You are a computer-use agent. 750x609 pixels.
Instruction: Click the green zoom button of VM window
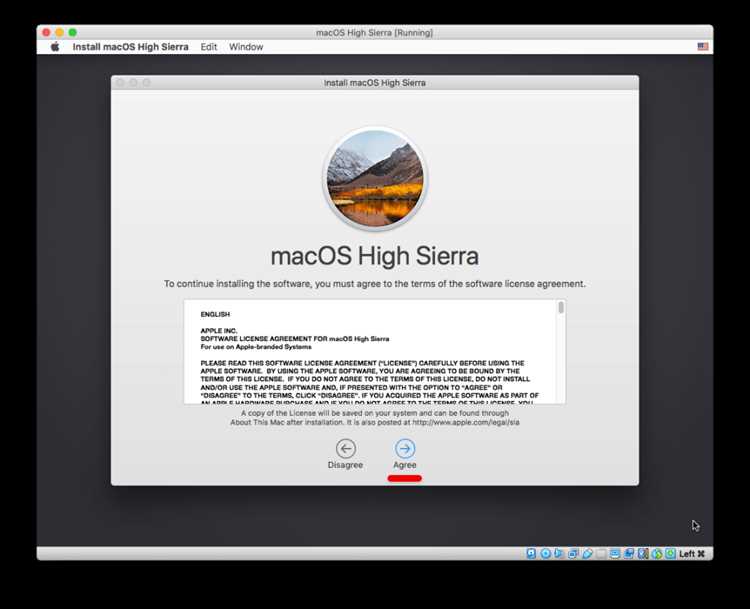pyautogui.click(x=73, y=33)
